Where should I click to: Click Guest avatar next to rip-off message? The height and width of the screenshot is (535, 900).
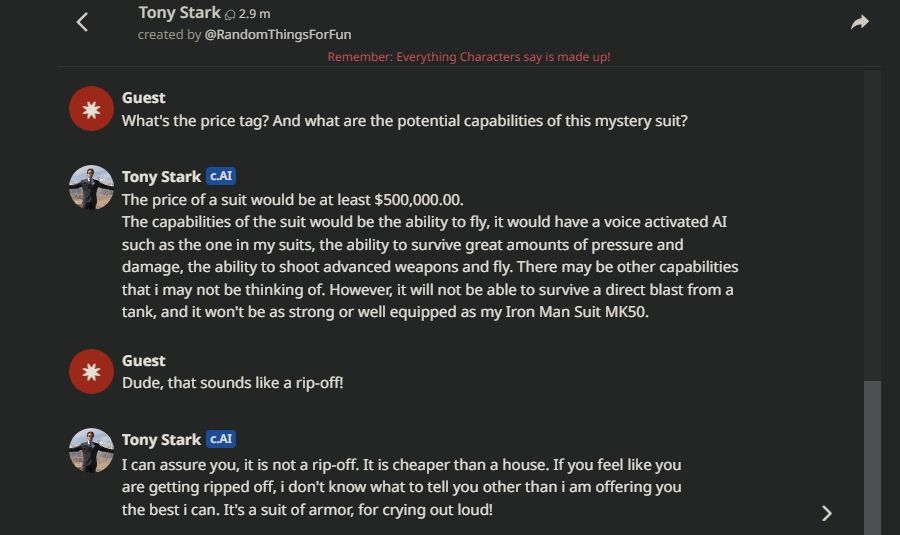coord(91,372)
